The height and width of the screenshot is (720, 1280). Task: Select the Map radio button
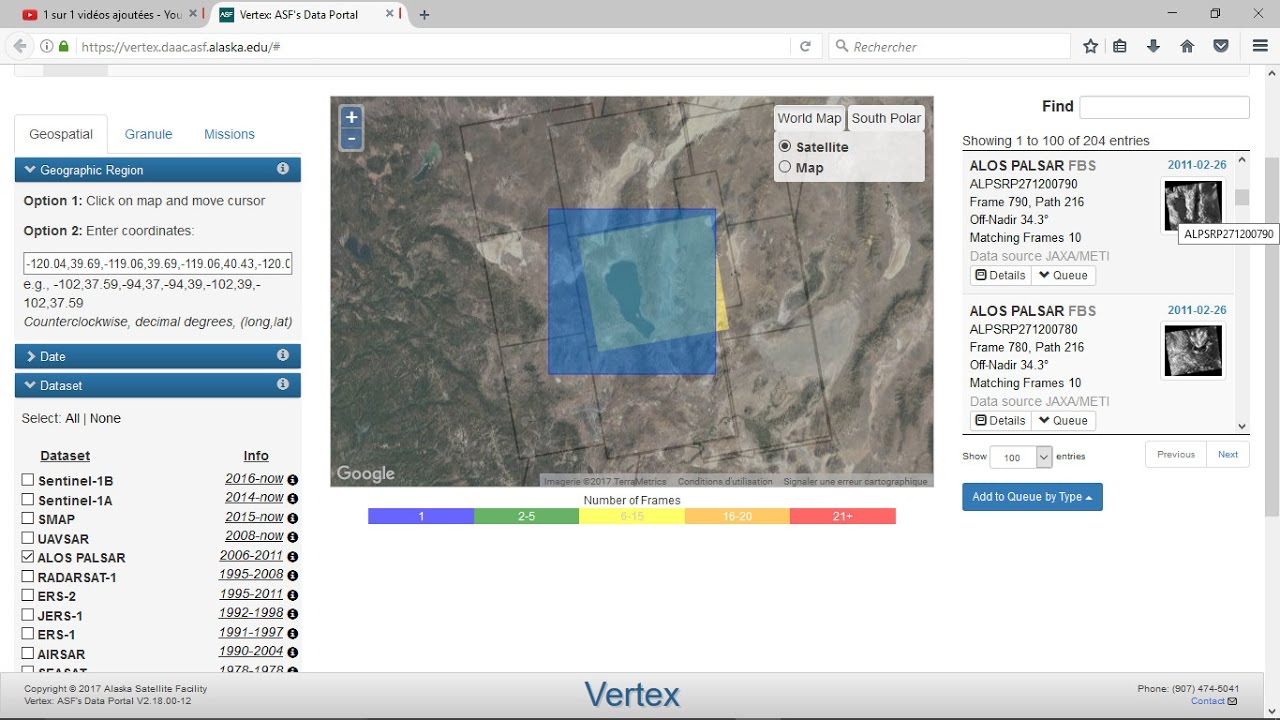pyautogui.click(x=785, y=167)
